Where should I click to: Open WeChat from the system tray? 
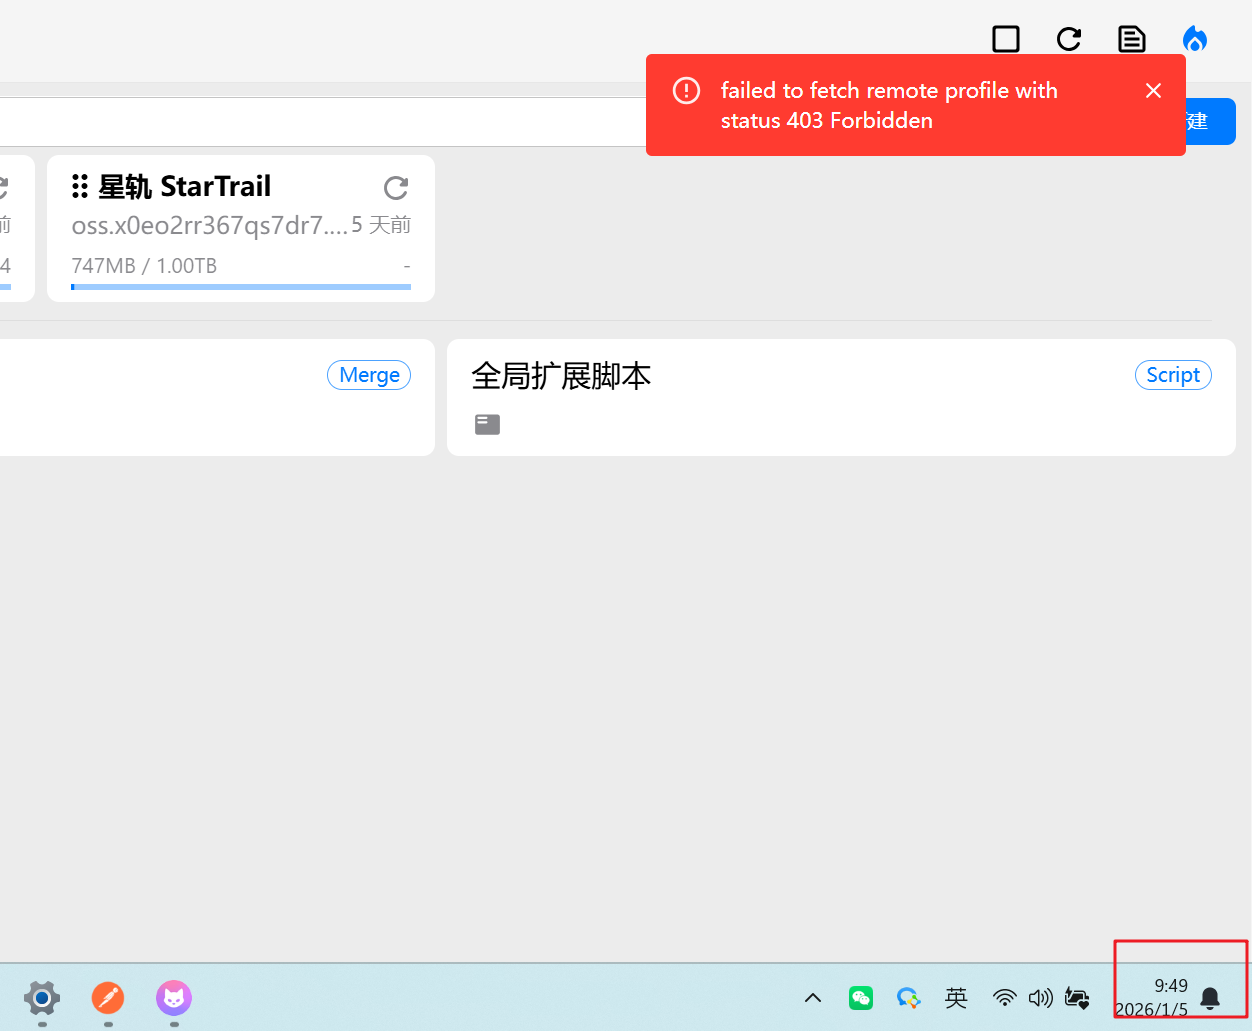coord(861,998)
